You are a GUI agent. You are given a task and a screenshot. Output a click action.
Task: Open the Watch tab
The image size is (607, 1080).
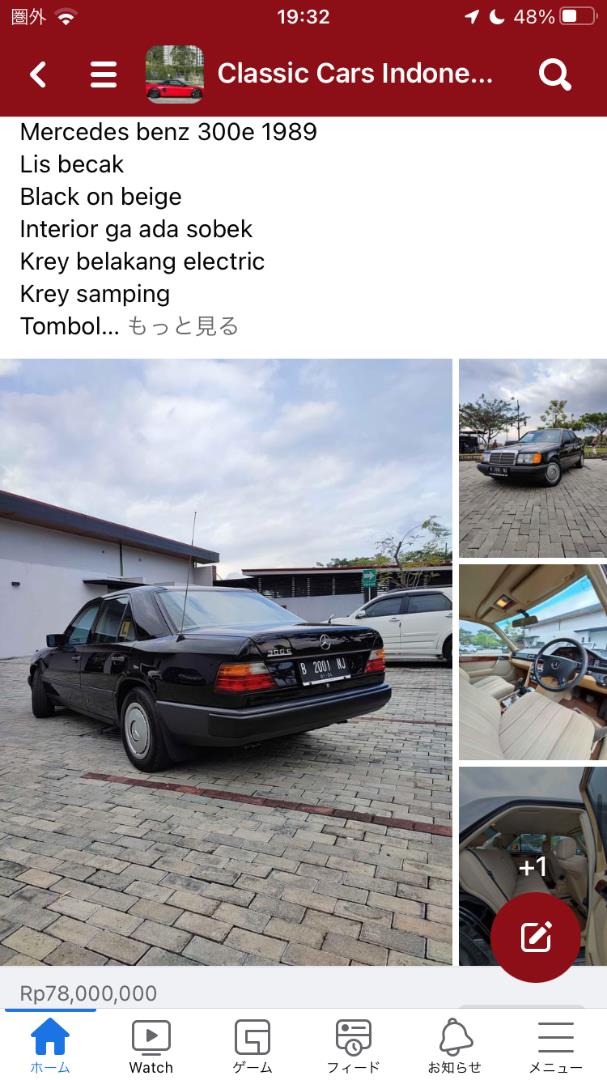pos(151,1046)
